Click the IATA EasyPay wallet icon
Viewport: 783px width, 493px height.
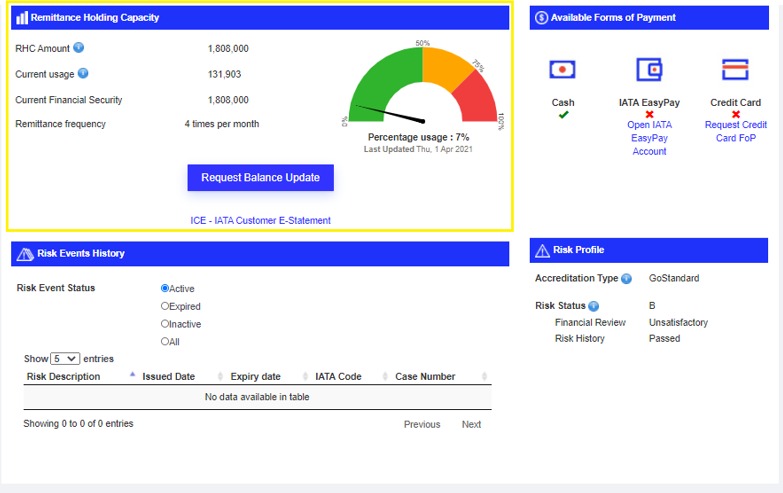pyautogui.click(x=649, y=70)
